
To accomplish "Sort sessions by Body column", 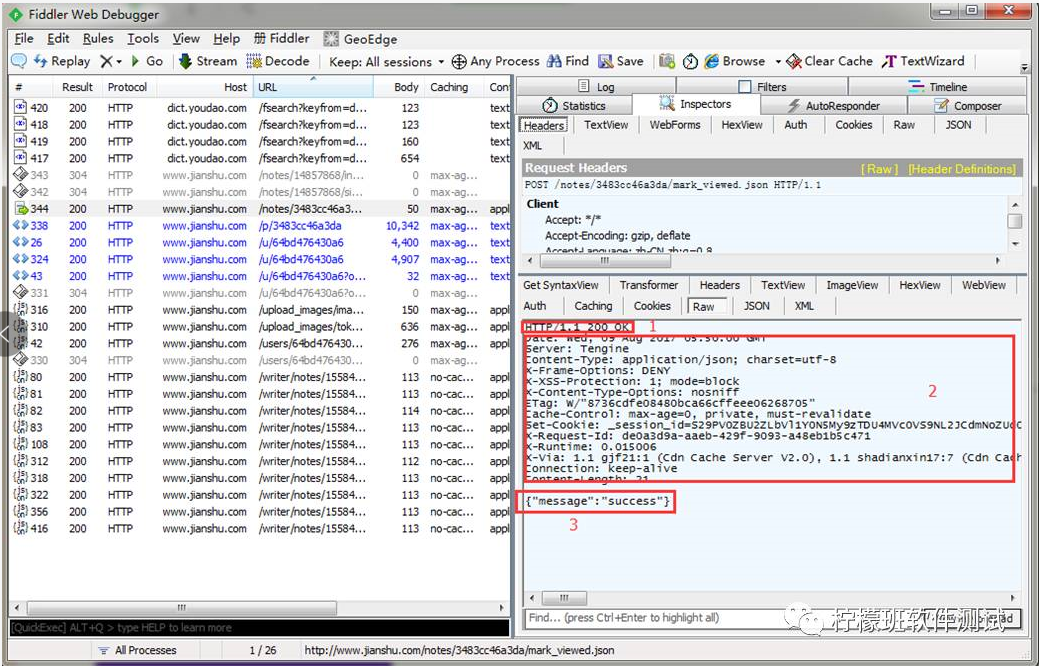I will point(398,87).
